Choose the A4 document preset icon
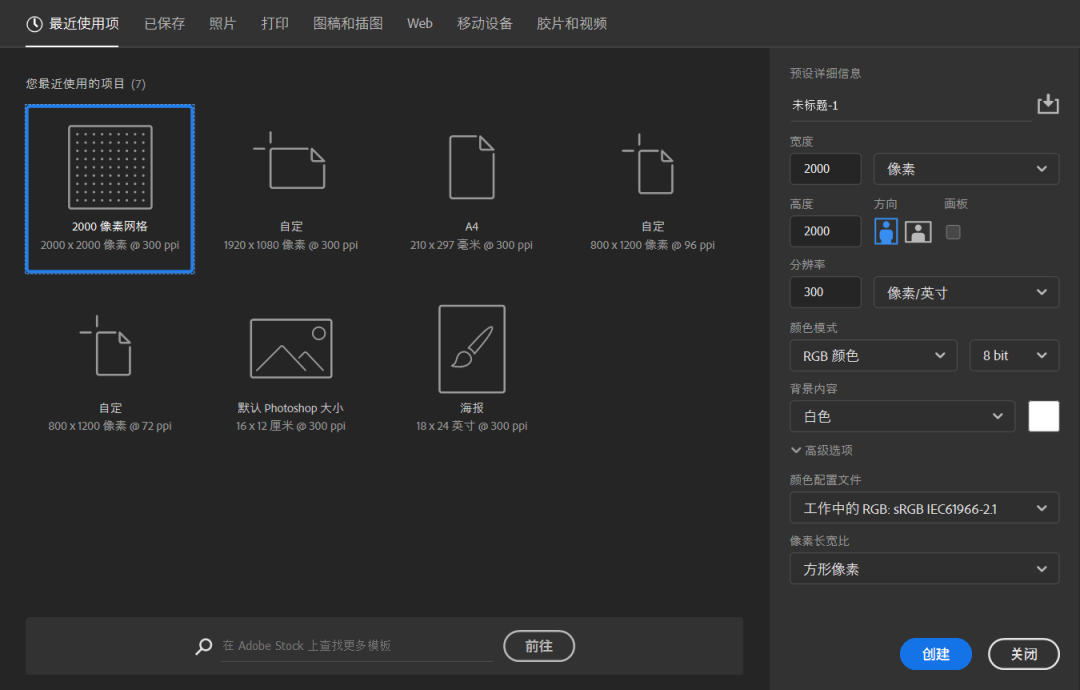This screenshot has width=1080, height=690. point(471,167)
